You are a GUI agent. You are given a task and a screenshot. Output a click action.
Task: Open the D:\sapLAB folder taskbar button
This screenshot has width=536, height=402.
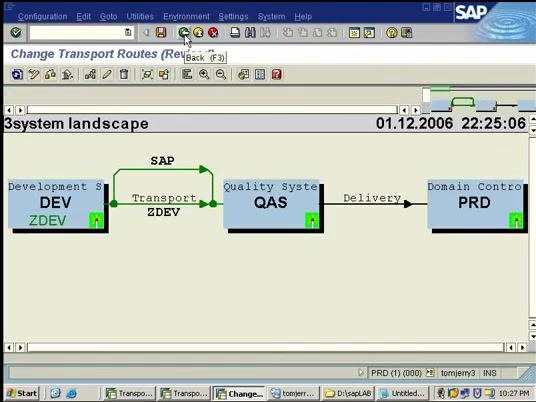tap(348, 393)
